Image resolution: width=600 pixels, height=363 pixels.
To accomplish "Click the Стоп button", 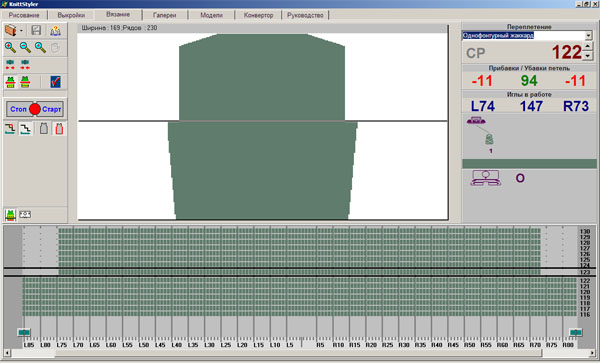I will (x=18, y=109).
